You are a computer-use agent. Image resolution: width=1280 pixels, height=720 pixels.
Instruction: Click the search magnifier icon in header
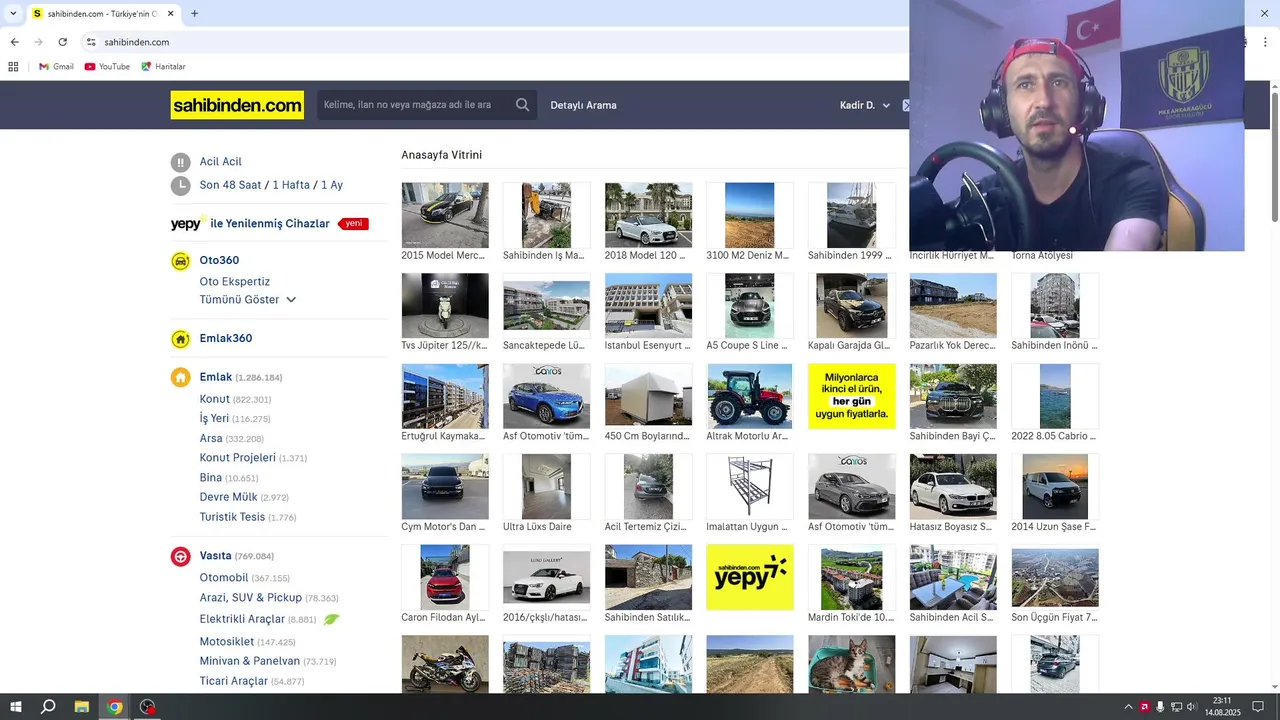pos(522,105)
